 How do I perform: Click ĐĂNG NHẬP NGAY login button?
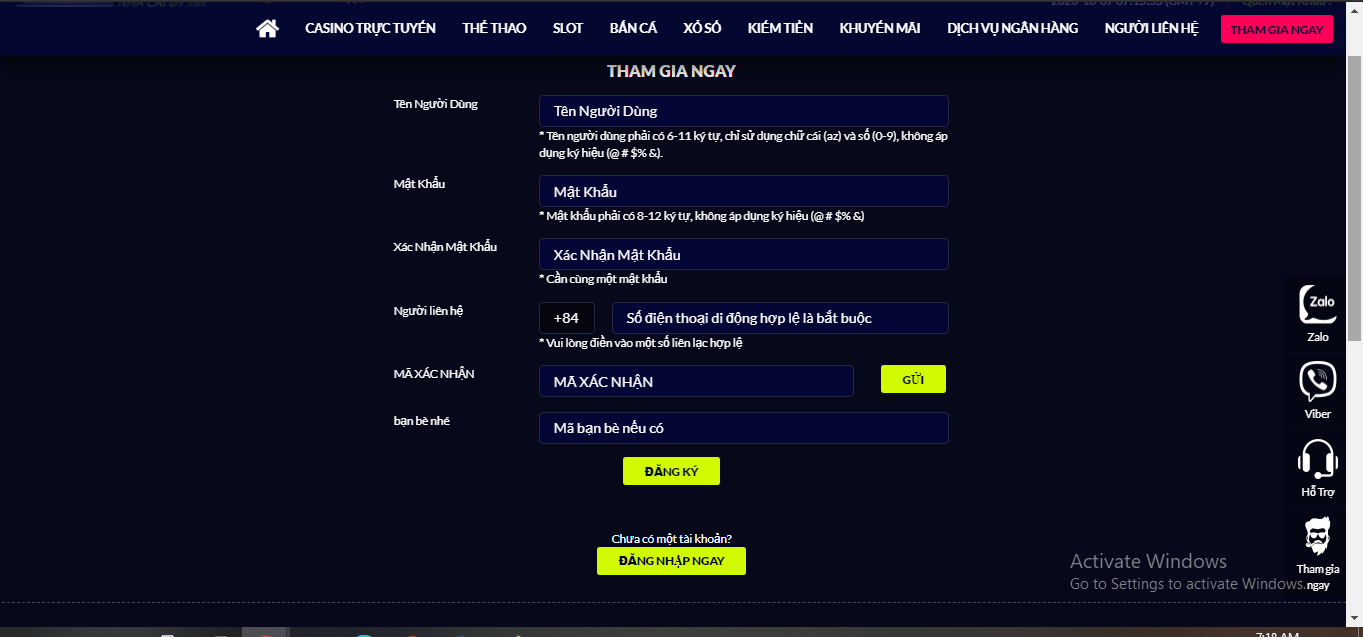(x=671, y=561)
